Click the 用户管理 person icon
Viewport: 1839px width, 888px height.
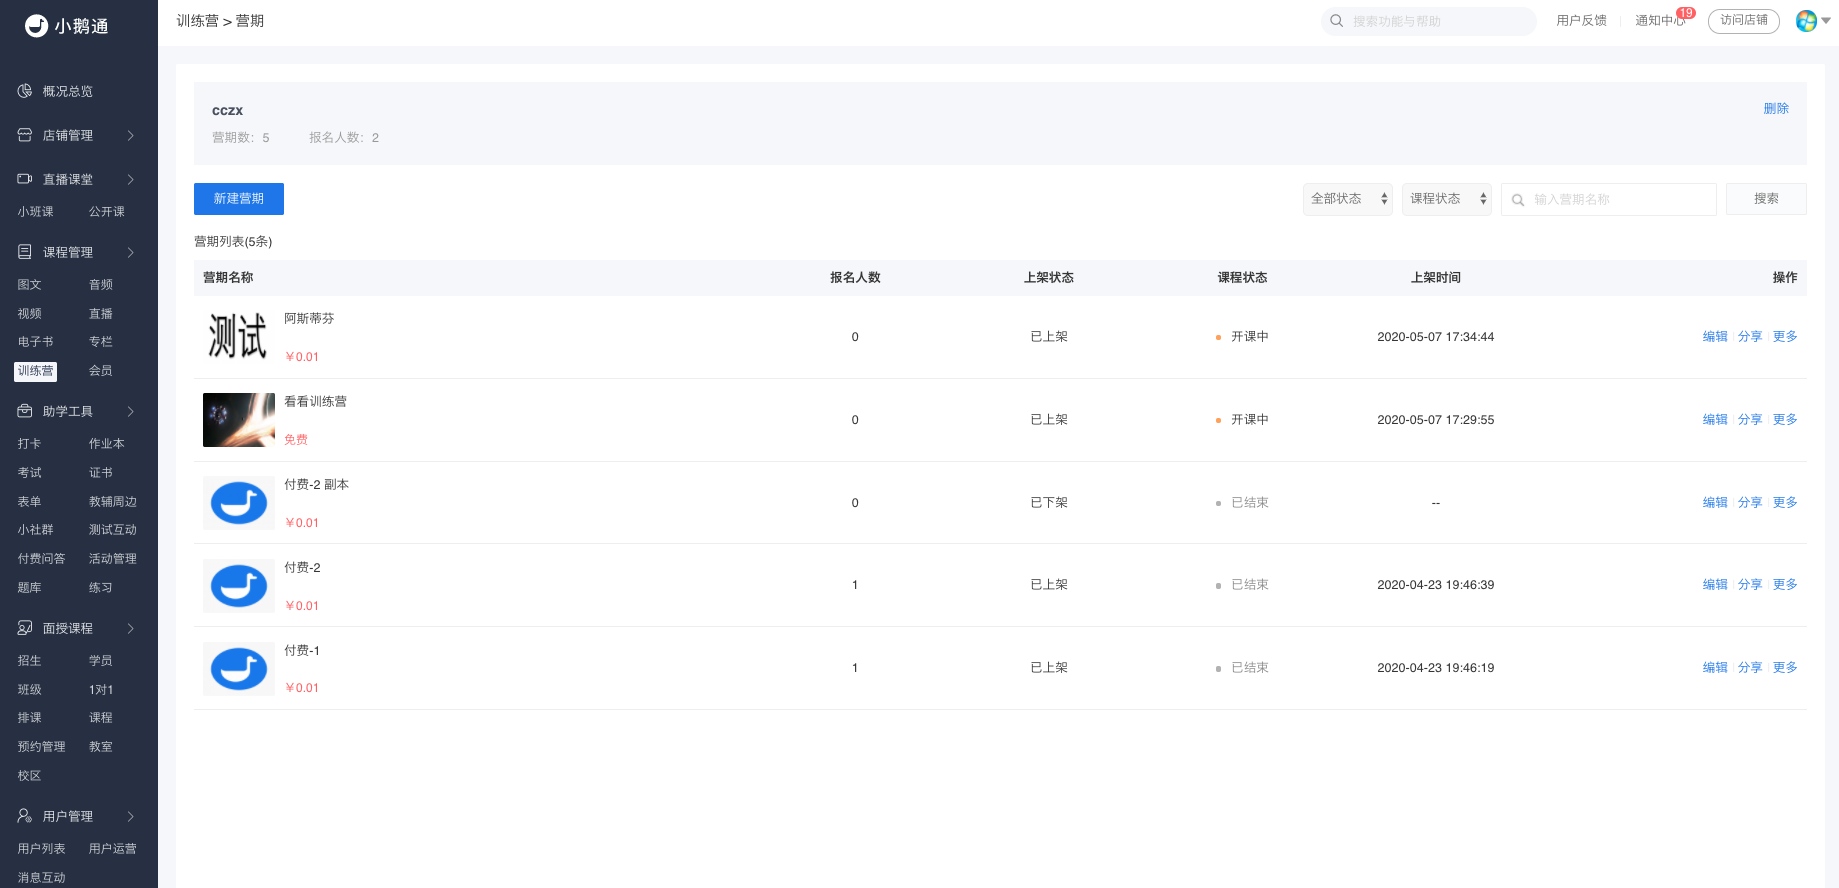25,816
